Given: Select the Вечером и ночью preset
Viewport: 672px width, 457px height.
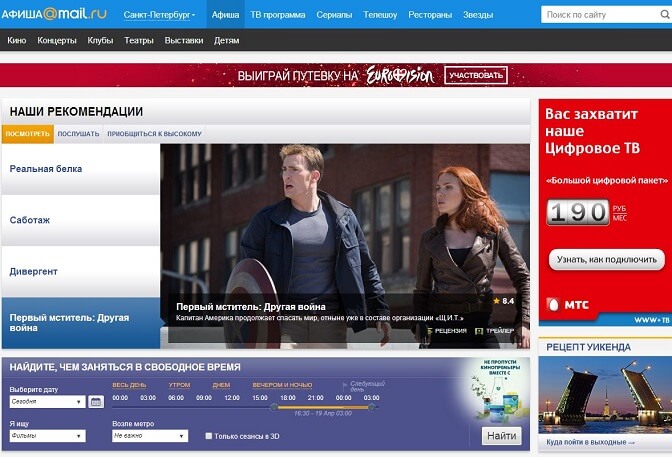Looking at the screenshot, I should pos(282,385).
